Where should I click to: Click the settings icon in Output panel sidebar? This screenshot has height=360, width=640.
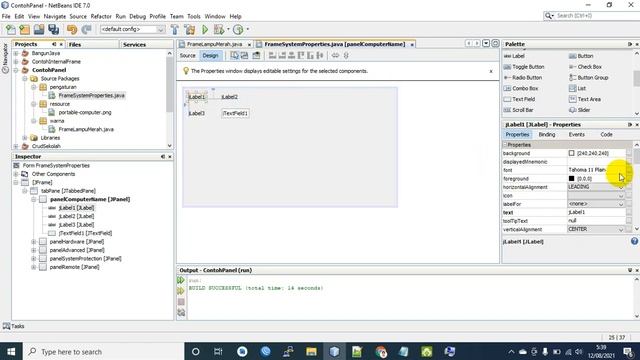181,313
